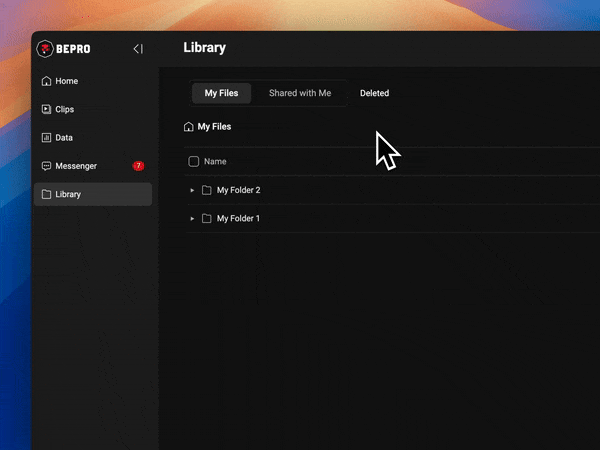Open the Deleted tab
Screen dimensions: 600x450
tap(374, 93)
